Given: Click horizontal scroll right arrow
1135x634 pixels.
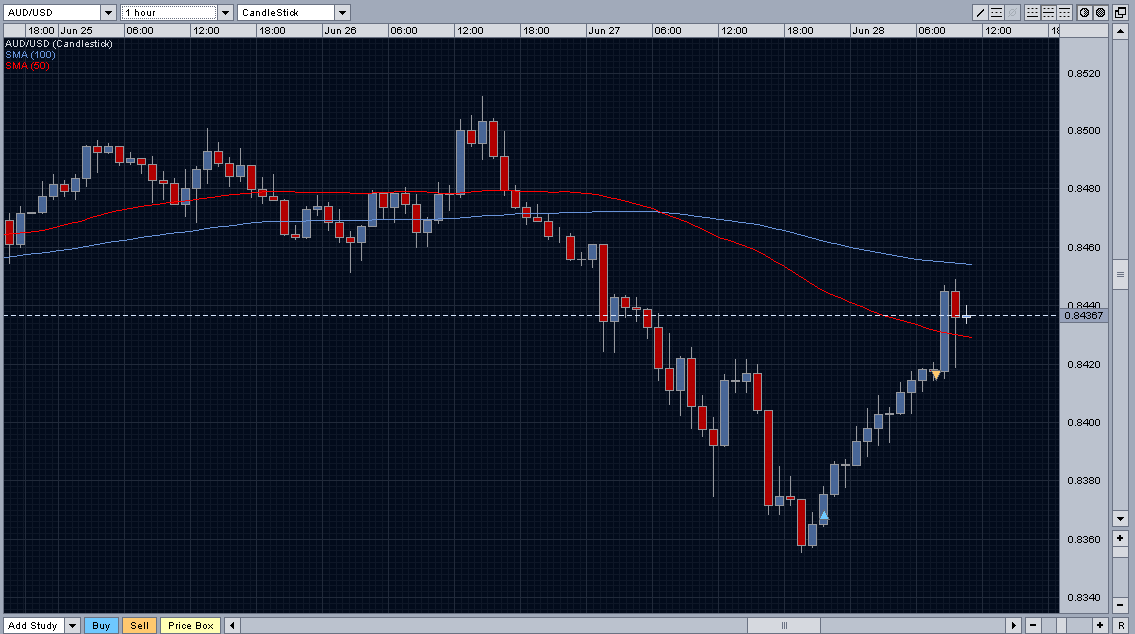Looking at the screenshot, I should tap(1013, 625).
